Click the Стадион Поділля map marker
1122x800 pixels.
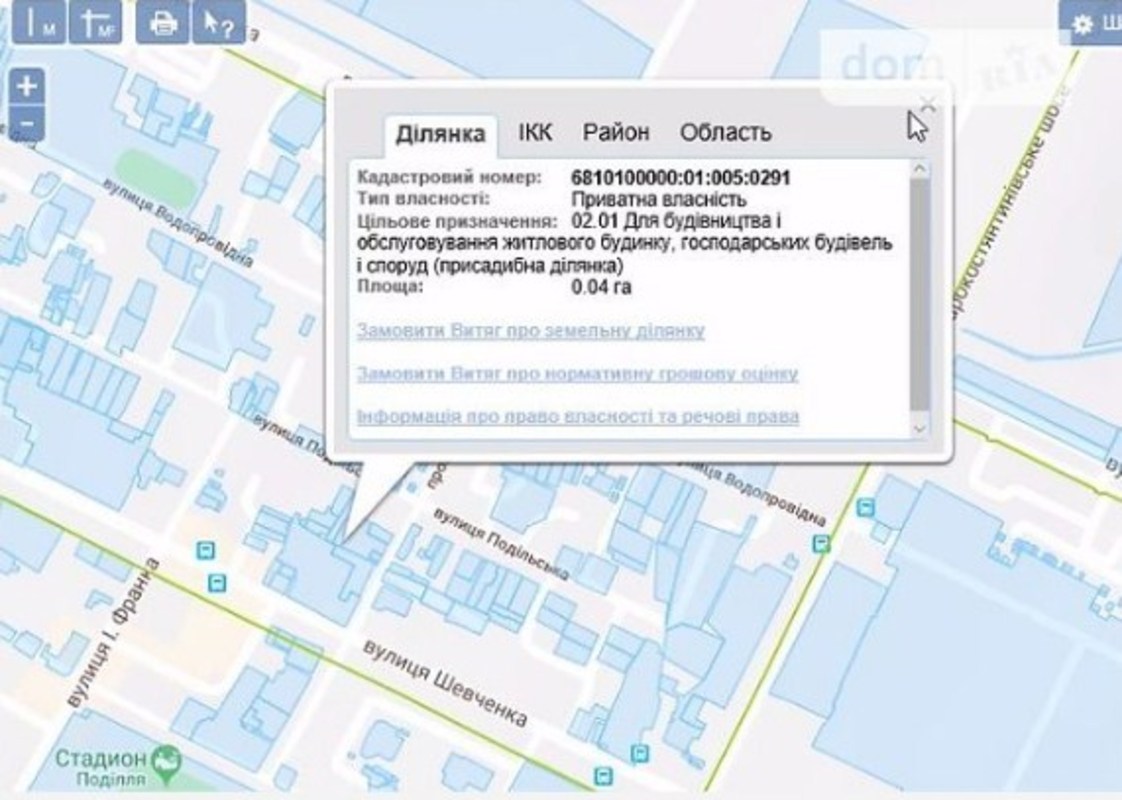[168, 758]
